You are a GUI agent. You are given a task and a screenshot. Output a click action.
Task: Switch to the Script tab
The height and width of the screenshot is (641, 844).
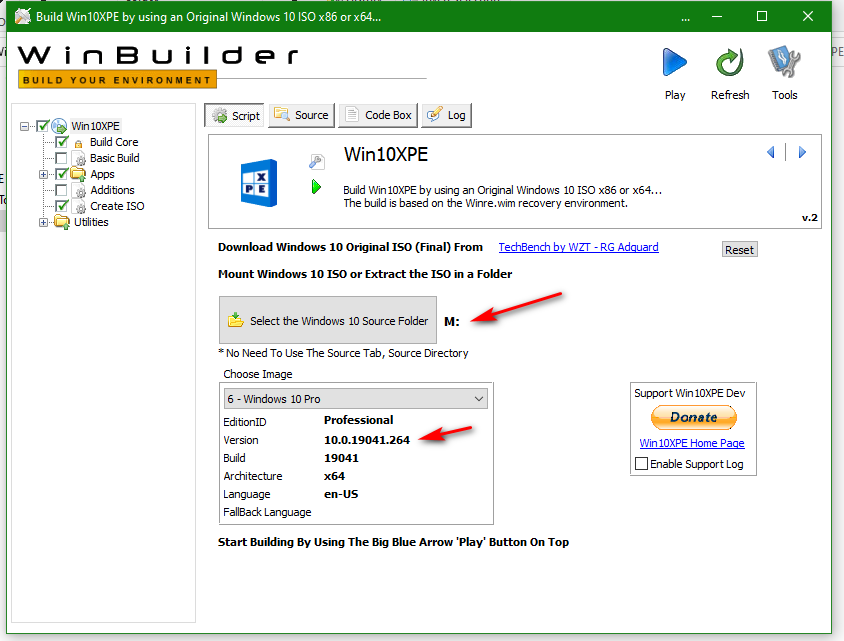click(x=235, y=115)
